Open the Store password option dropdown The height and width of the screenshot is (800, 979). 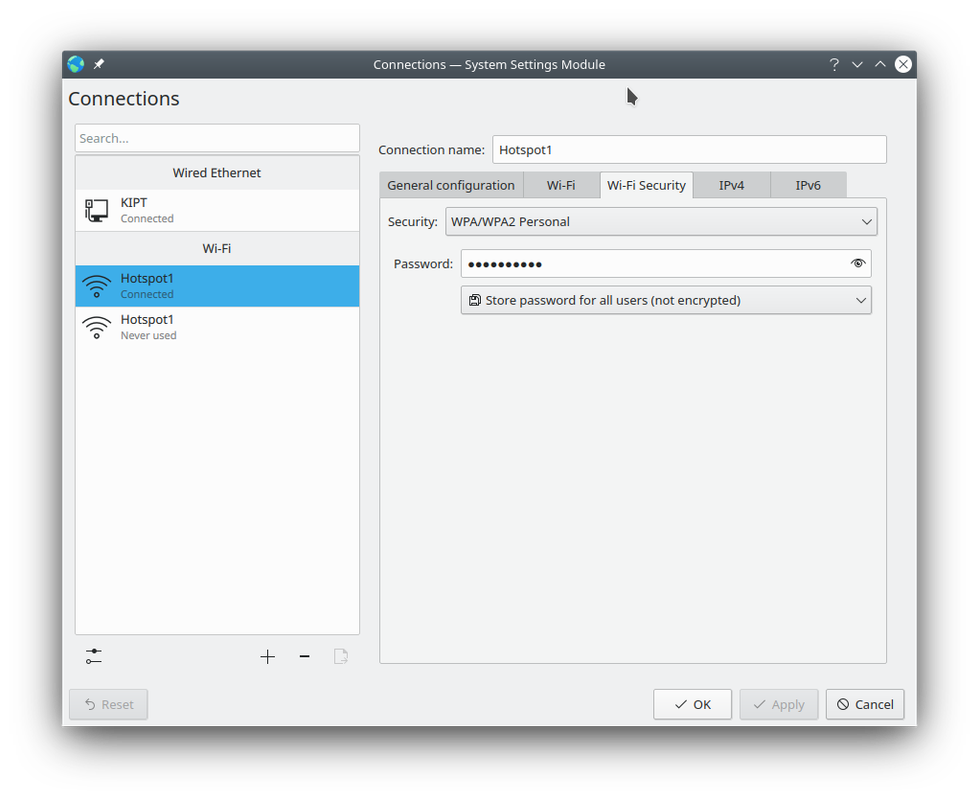666,300
